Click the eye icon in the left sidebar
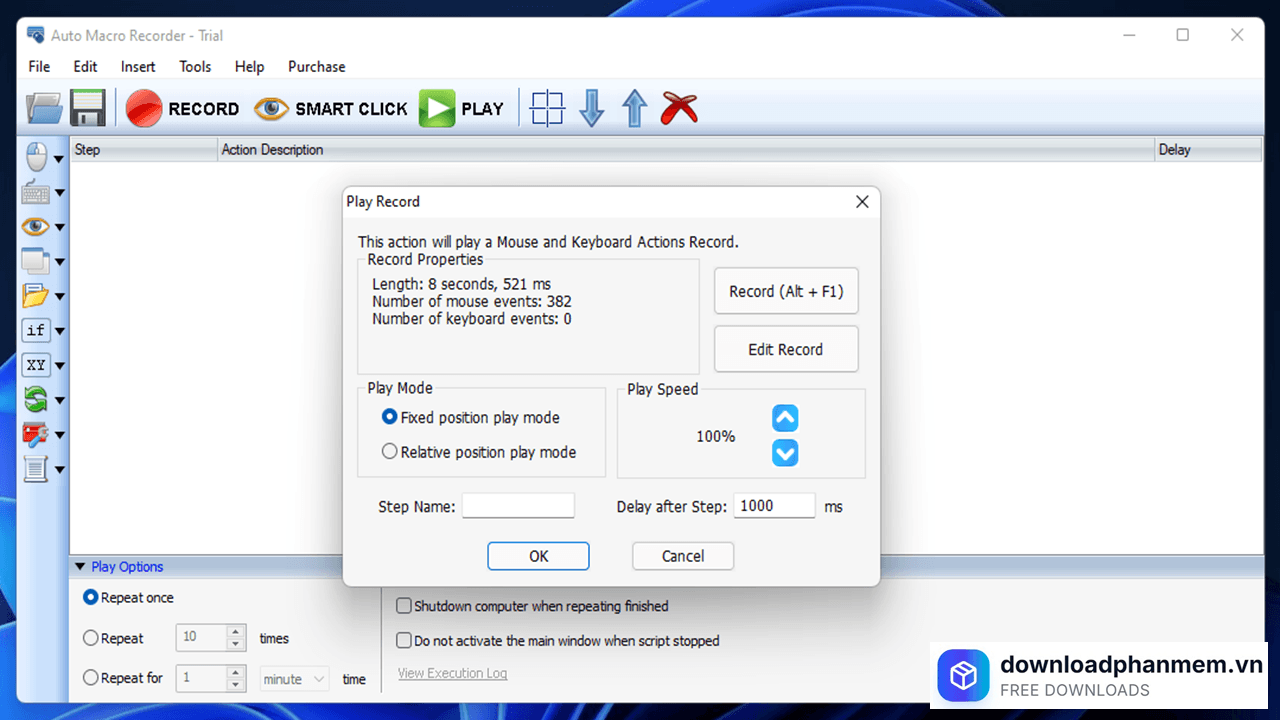 [36, 227]
